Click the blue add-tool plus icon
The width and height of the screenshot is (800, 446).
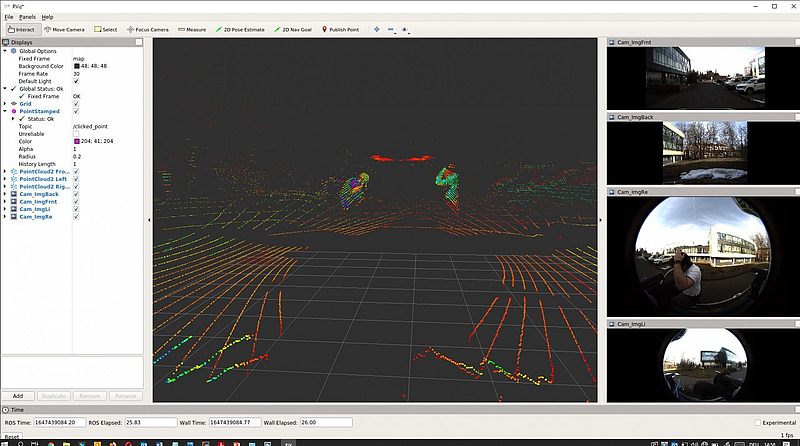[x=377, y=30]
